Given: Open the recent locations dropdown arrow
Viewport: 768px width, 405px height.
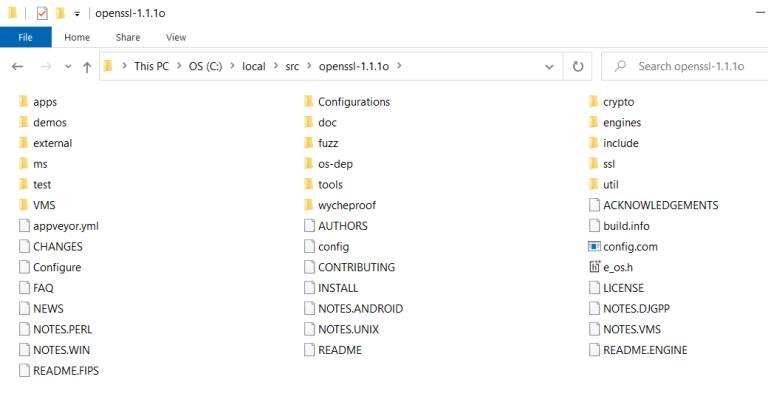Looking at the screenshot, I should click(x=68, y=67).
